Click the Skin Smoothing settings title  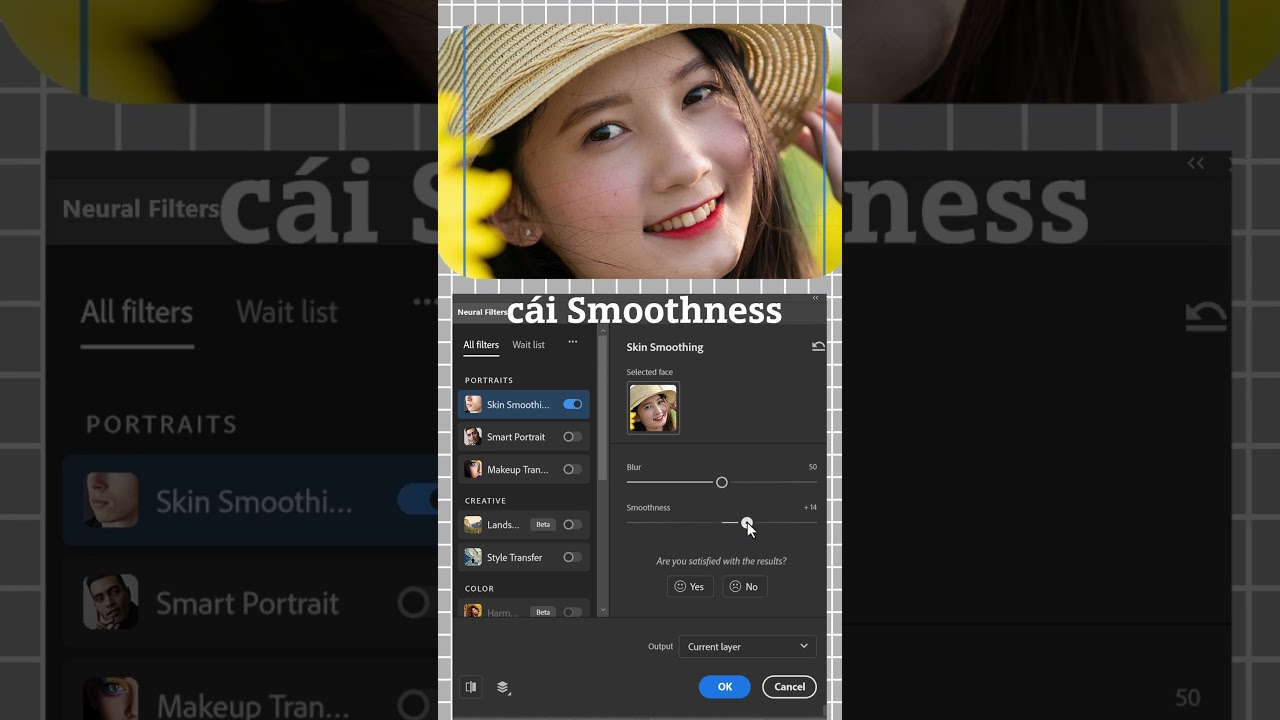pyautogui.click(x=665, y=347)
